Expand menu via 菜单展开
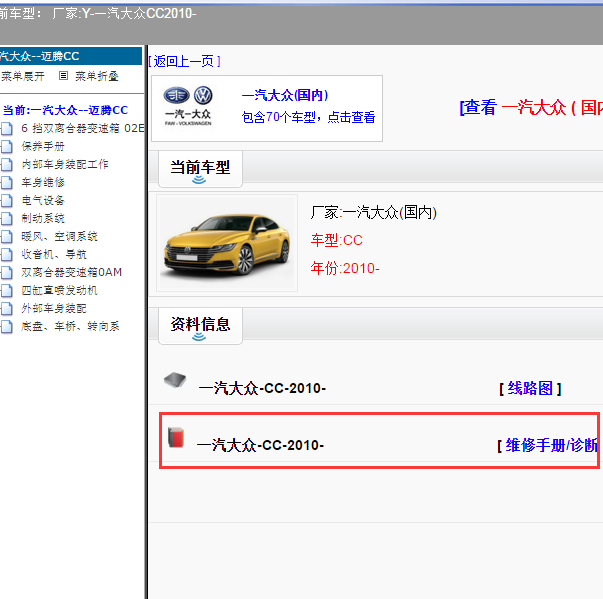The width and height of the screenshot is (603, 599). coord(23,76)
